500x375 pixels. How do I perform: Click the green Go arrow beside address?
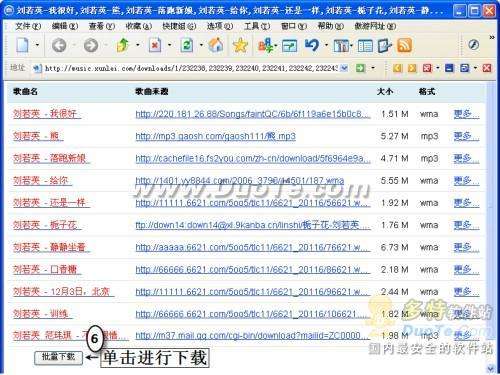tap(360, 68)
